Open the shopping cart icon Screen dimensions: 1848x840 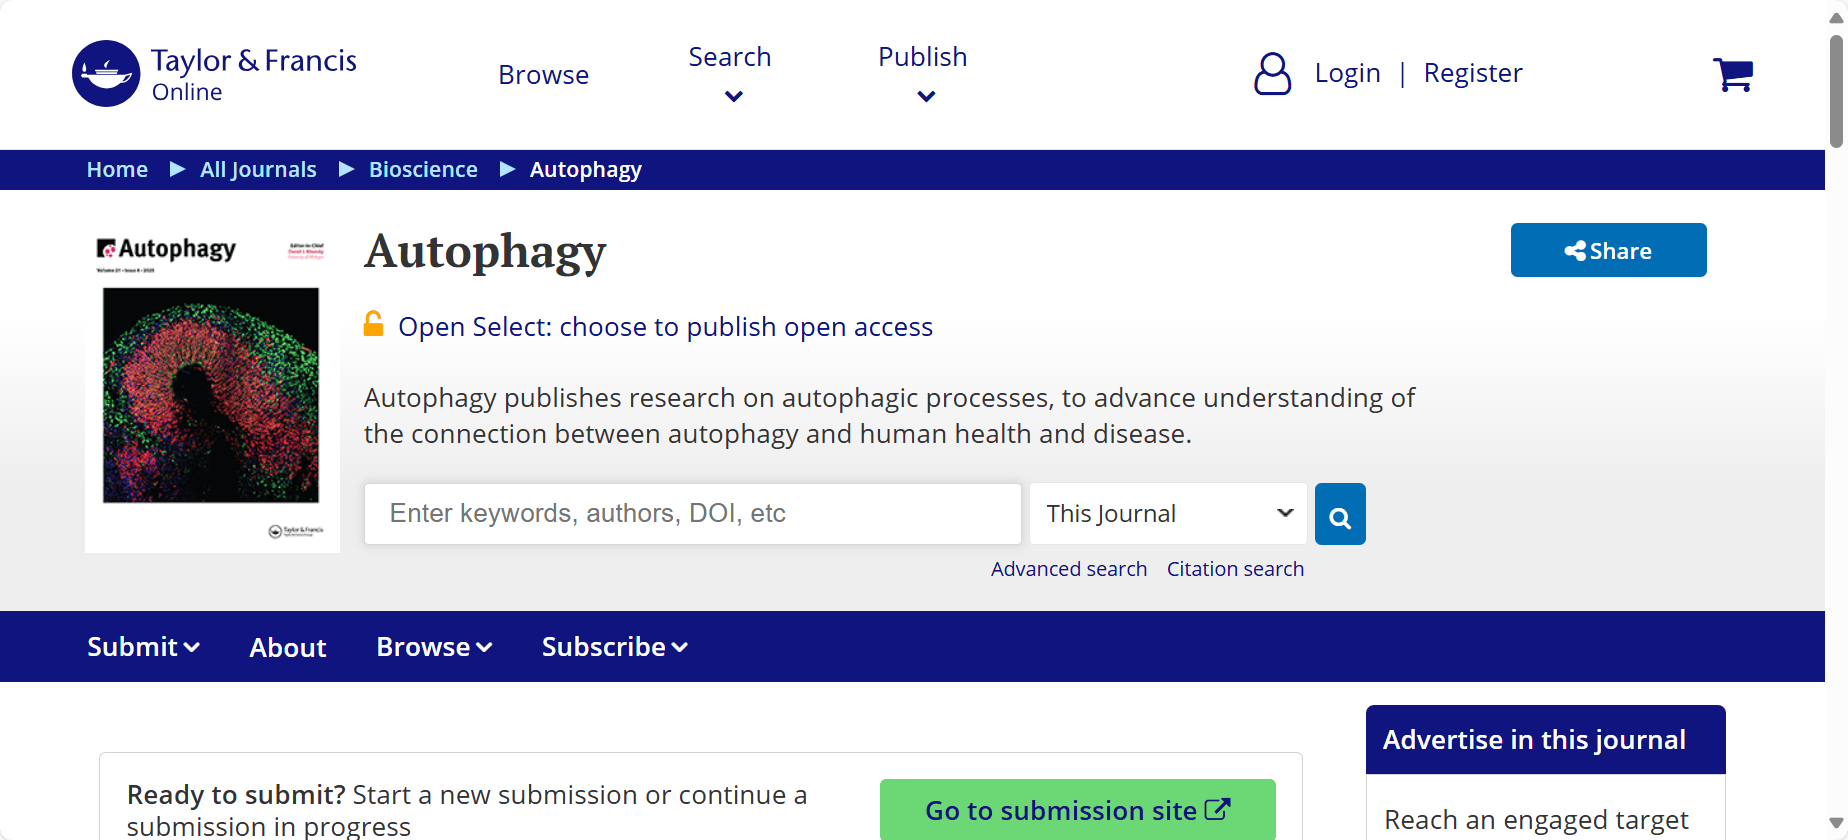click(1733, 74)
